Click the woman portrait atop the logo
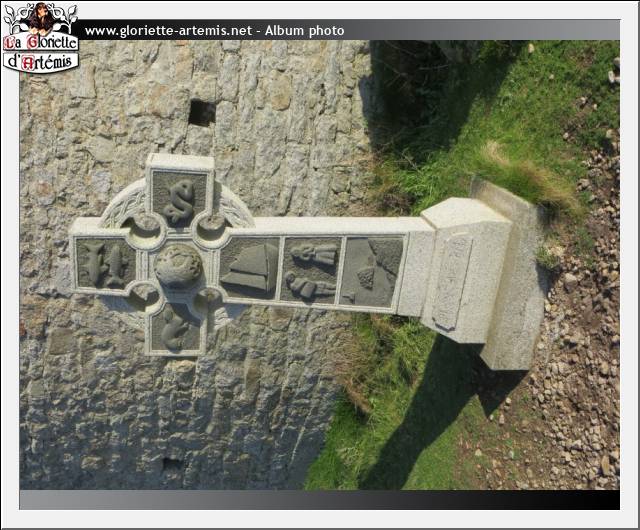 tap(41, 17)
